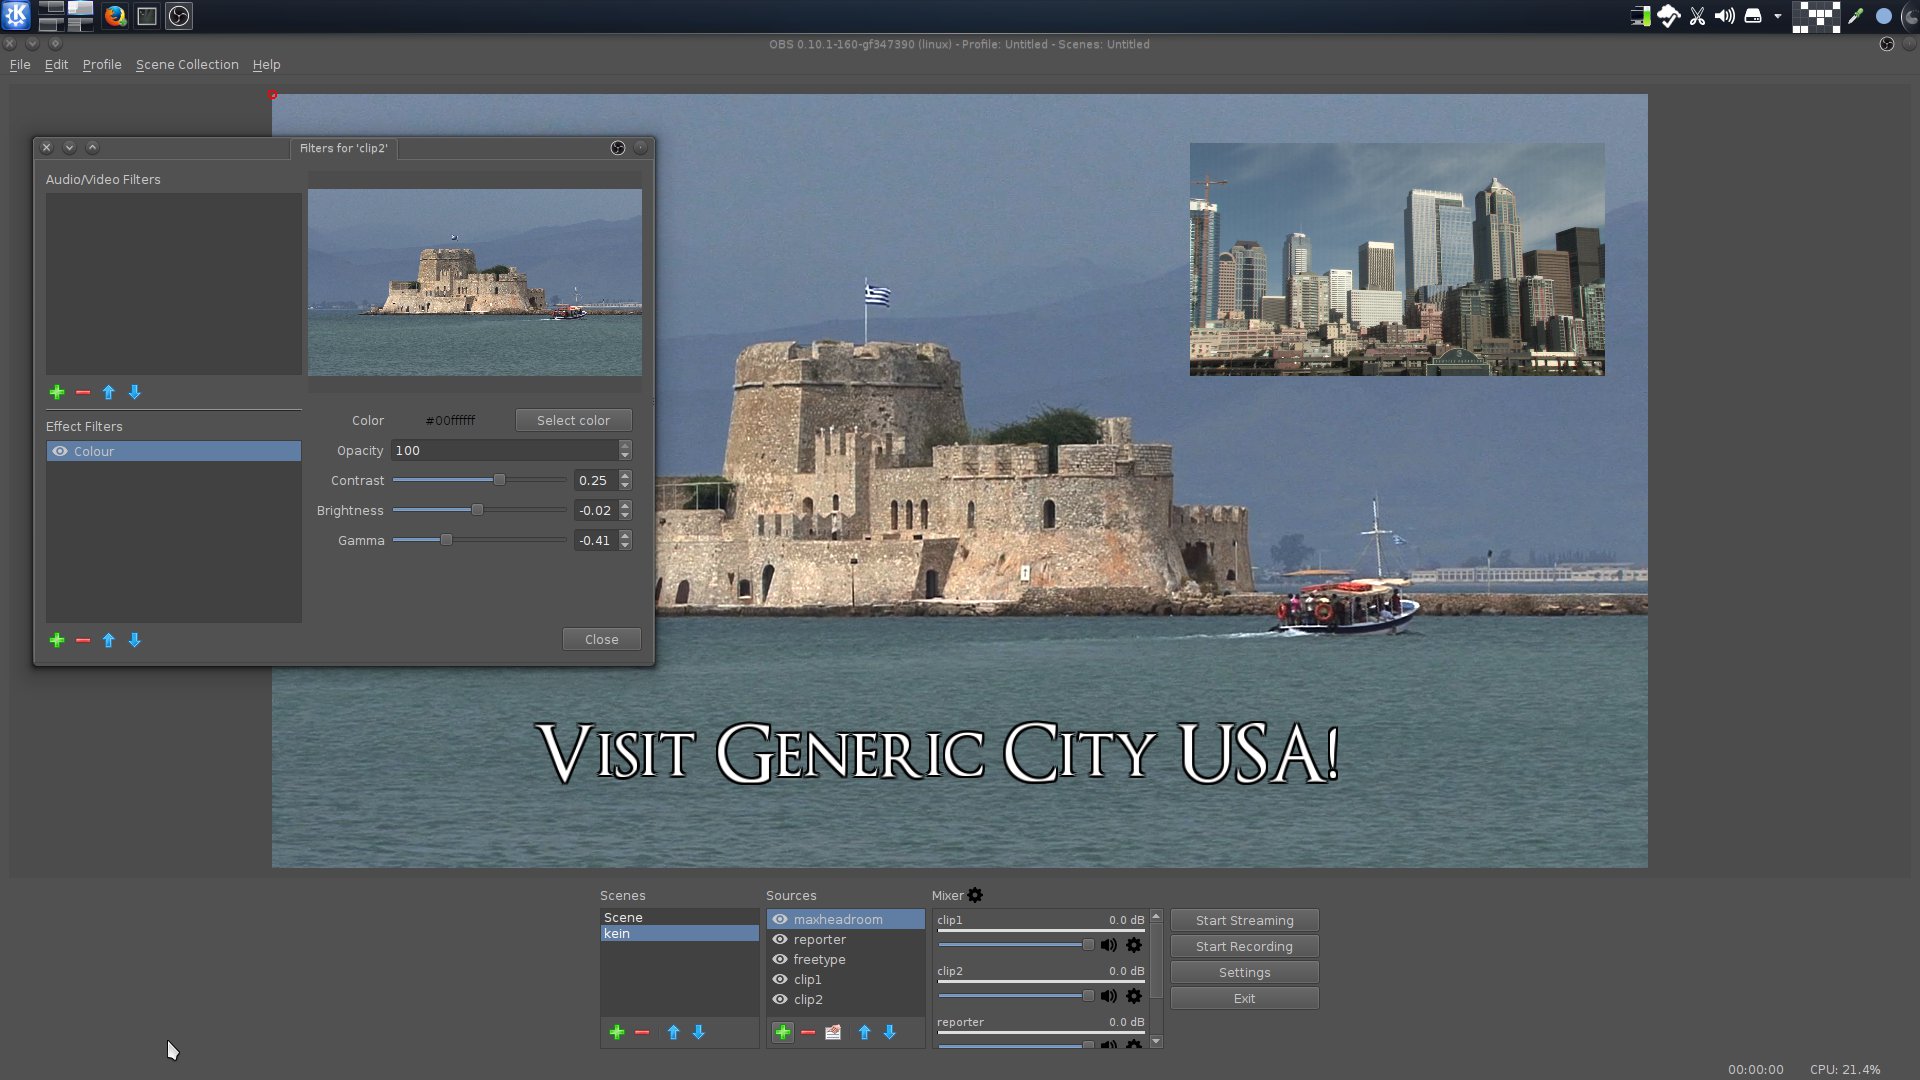The image size is (1920, 1080).
Task: Click Start Recording button
Action: (x=1244, y=946)
